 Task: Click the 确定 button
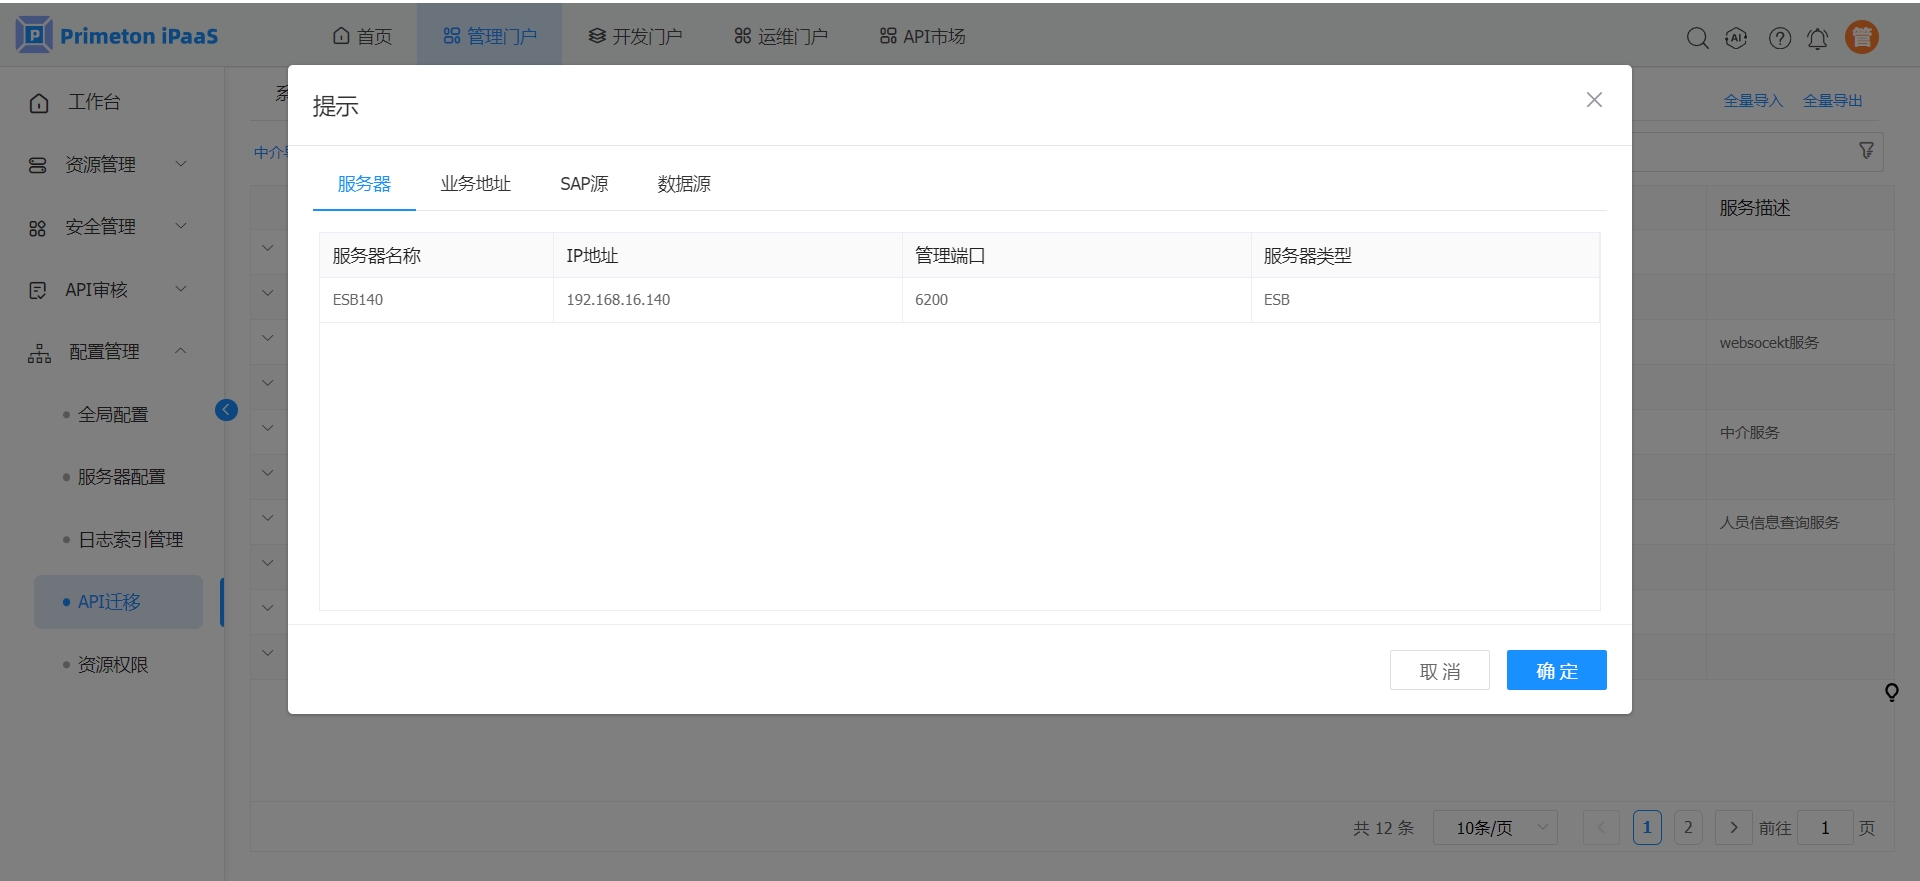(x=1556, y=670)
